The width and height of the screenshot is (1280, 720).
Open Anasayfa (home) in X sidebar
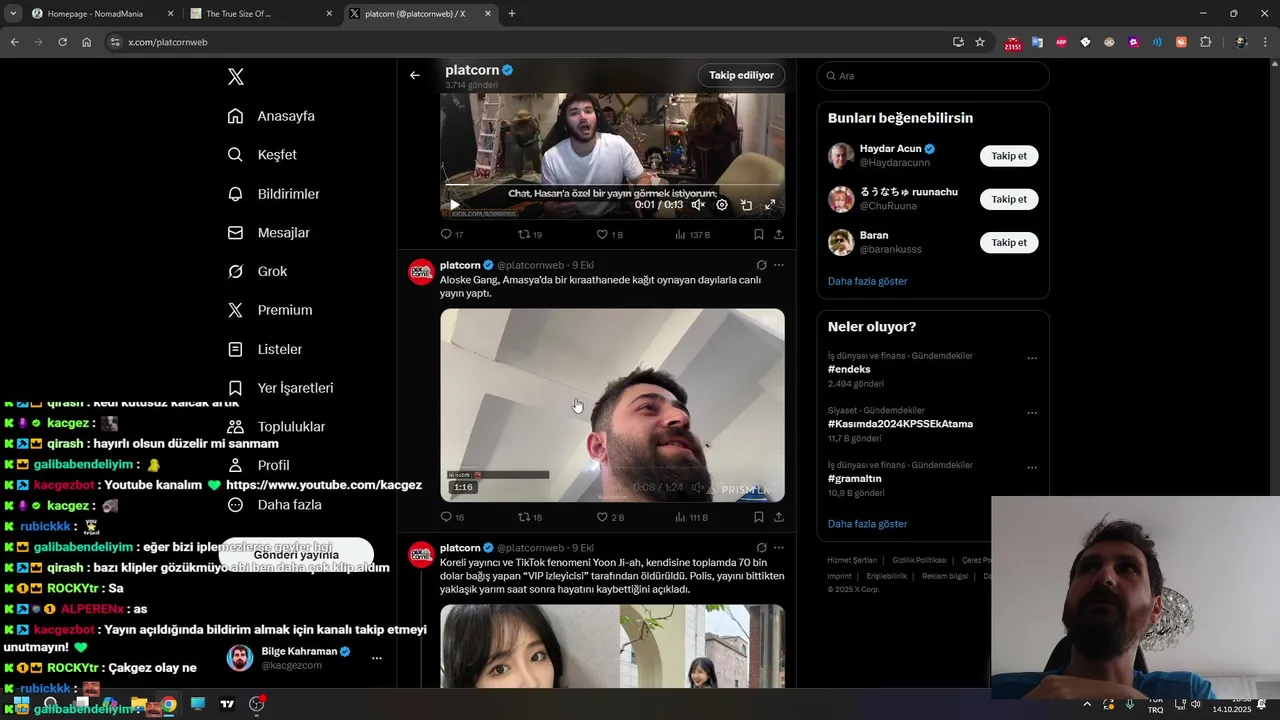(271, 116)
